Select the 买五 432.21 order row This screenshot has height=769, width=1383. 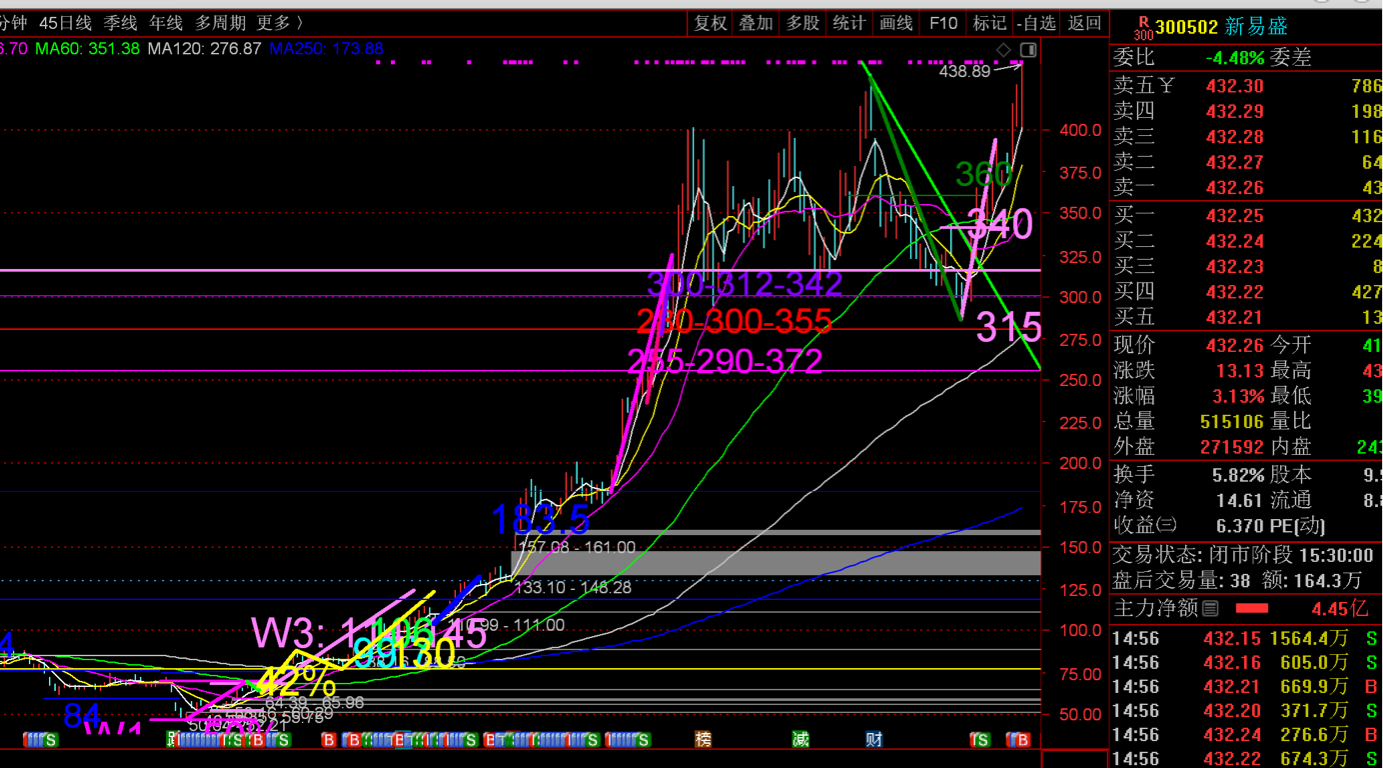(1247, 317)
